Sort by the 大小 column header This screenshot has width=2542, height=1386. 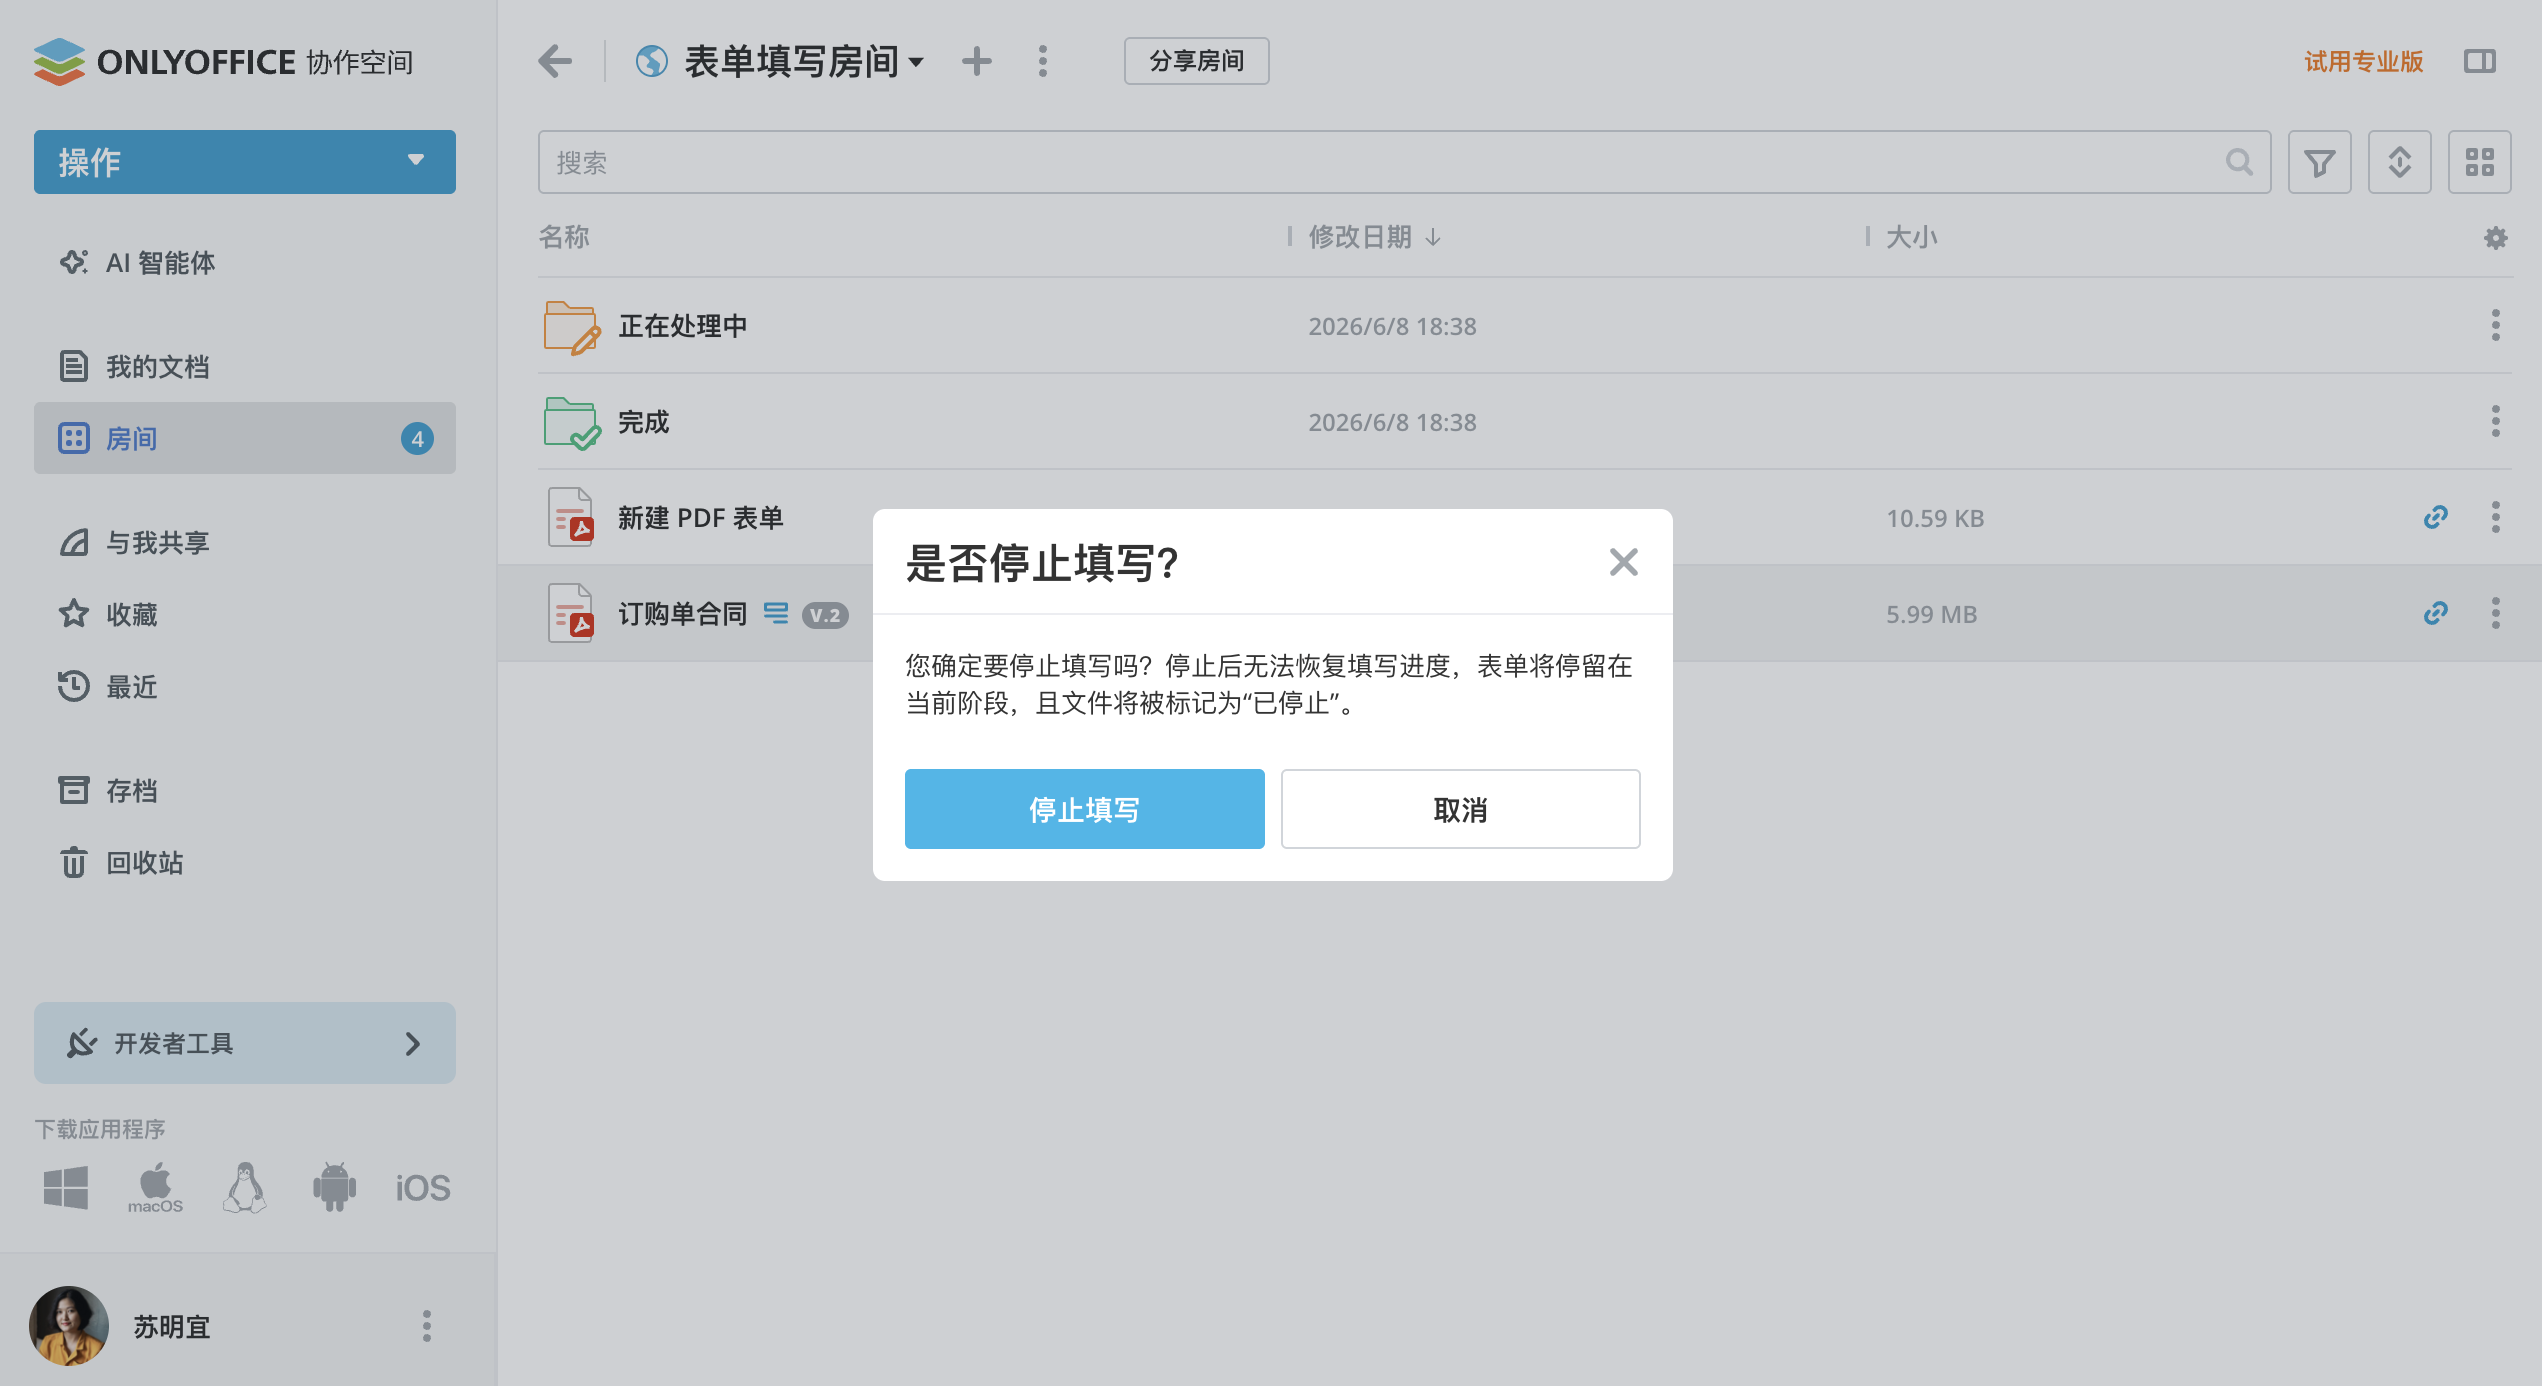[1911, 237]
